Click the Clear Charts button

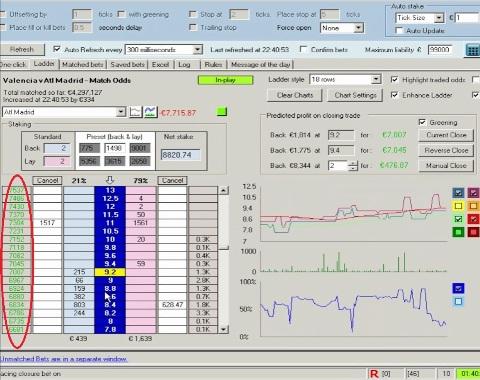point(295,95)
